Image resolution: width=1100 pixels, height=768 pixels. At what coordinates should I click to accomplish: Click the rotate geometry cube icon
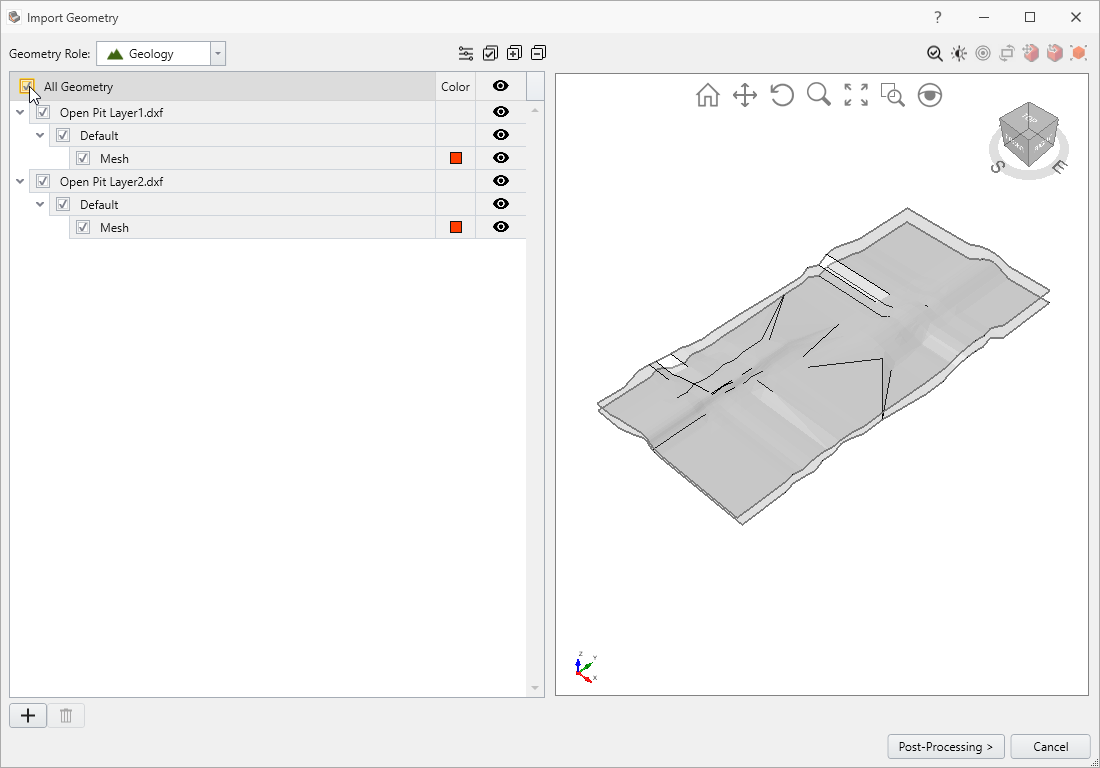coord(1054,53)
